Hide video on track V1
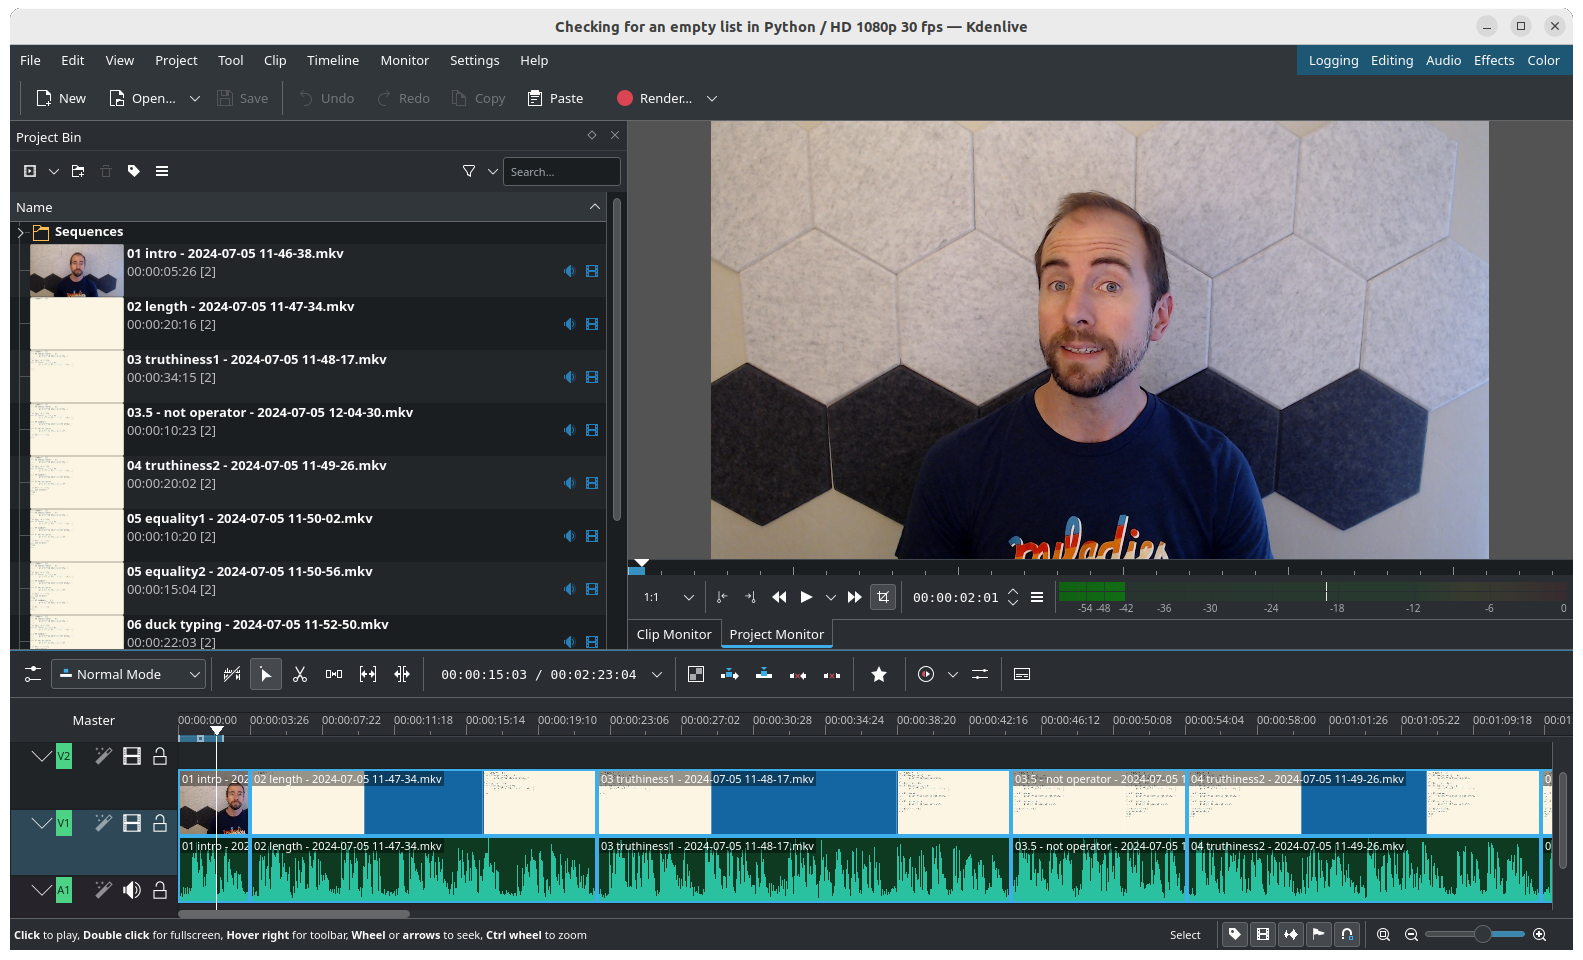The width and height of the screenshot is (1583, 960). [132, 823]
